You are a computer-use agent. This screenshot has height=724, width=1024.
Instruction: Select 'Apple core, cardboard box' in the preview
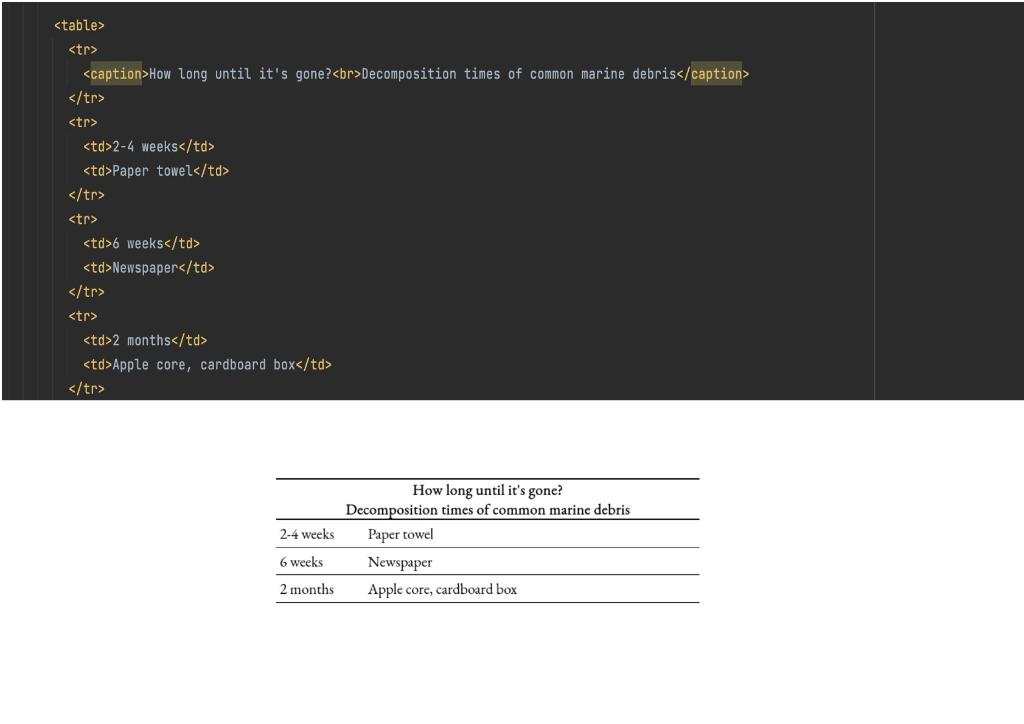442,589
